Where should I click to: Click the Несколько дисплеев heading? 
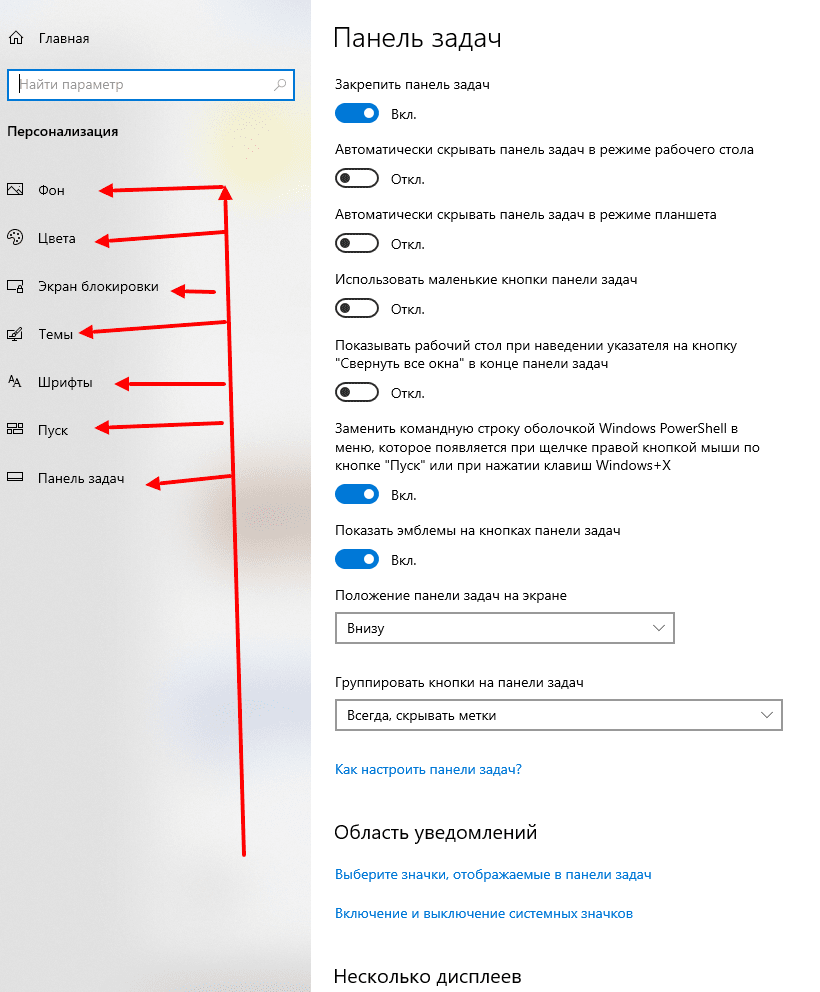coord(428,977)
